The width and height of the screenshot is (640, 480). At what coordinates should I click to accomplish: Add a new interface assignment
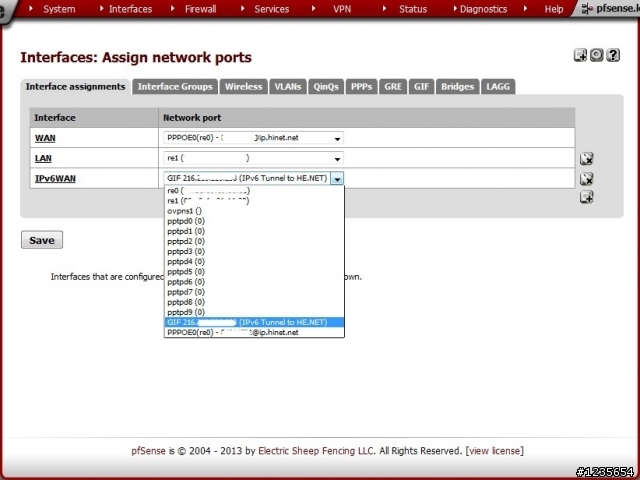point(587,197)
